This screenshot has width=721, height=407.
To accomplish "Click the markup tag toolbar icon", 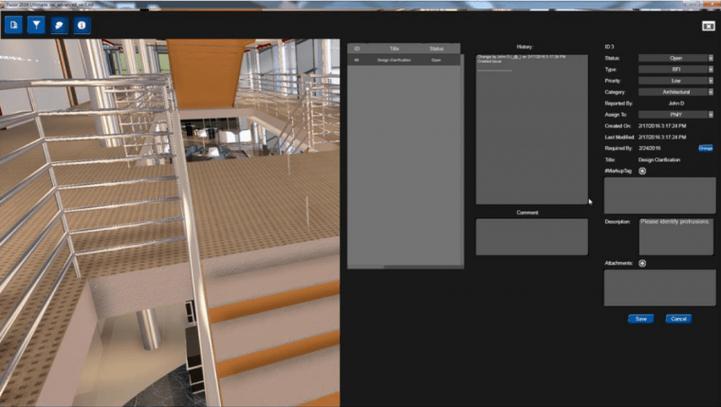I will 59,25.
